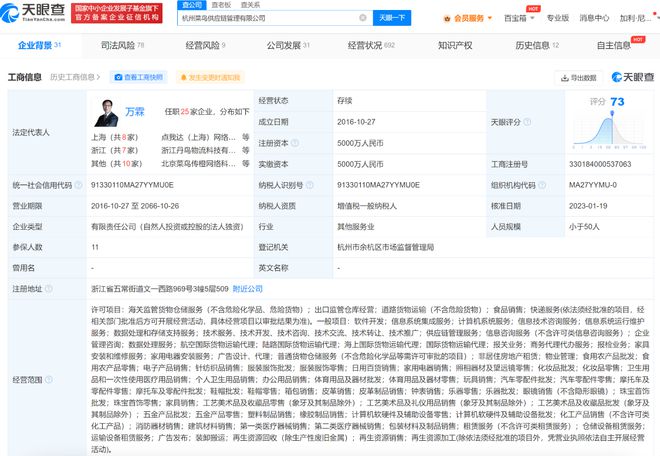Click the help icon beside 纳税人识别号

click(x=309, y=185)
